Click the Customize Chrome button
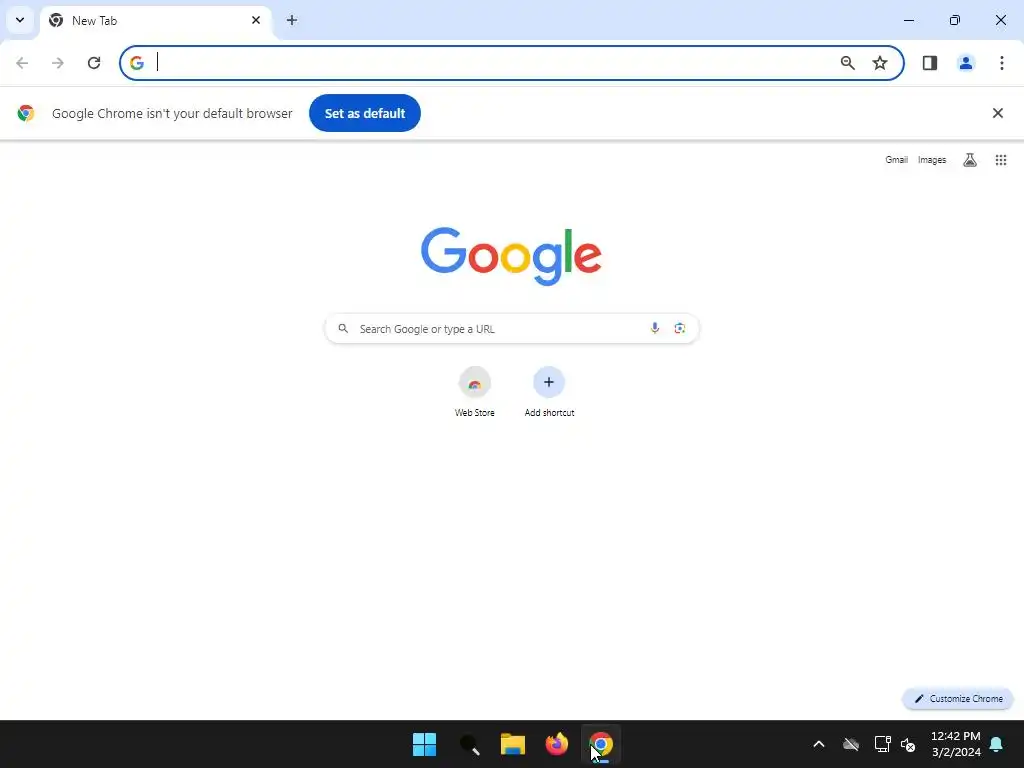 (958, 699)
